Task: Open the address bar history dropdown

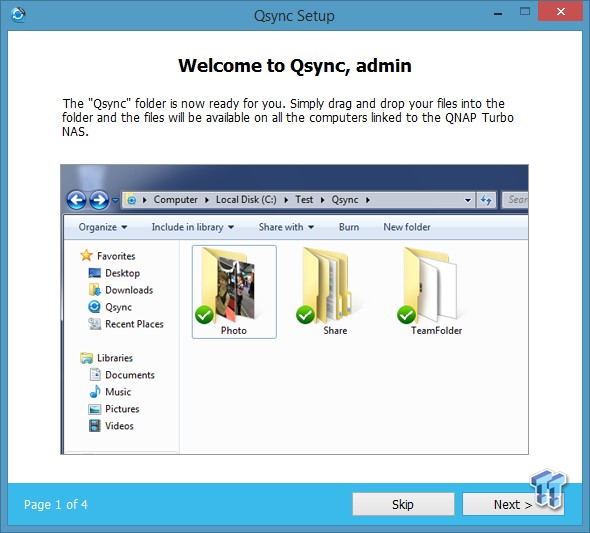Action: tap(468, 200)
